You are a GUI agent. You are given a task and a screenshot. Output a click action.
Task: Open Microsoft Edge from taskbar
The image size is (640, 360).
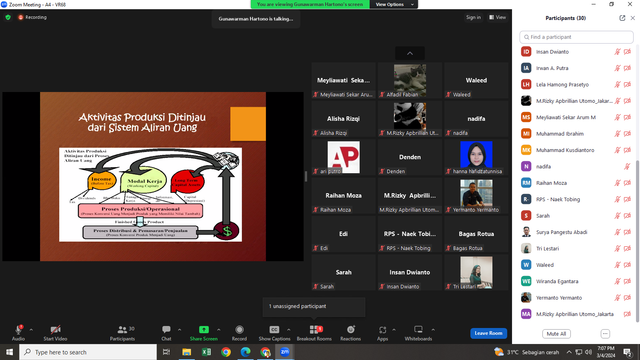(x=246, y=352)
